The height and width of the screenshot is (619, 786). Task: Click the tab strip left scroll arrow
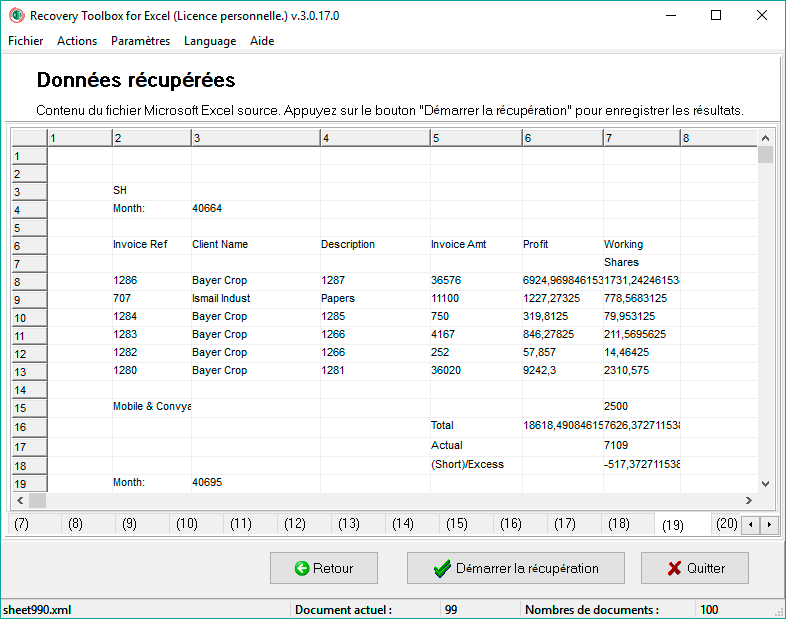click(x=750, y=525)
